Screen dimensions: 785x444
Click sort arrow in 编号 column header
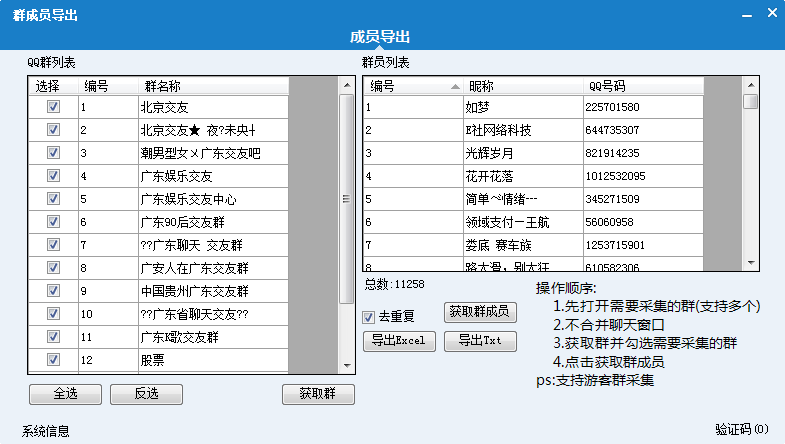click(x=456, y=86)
